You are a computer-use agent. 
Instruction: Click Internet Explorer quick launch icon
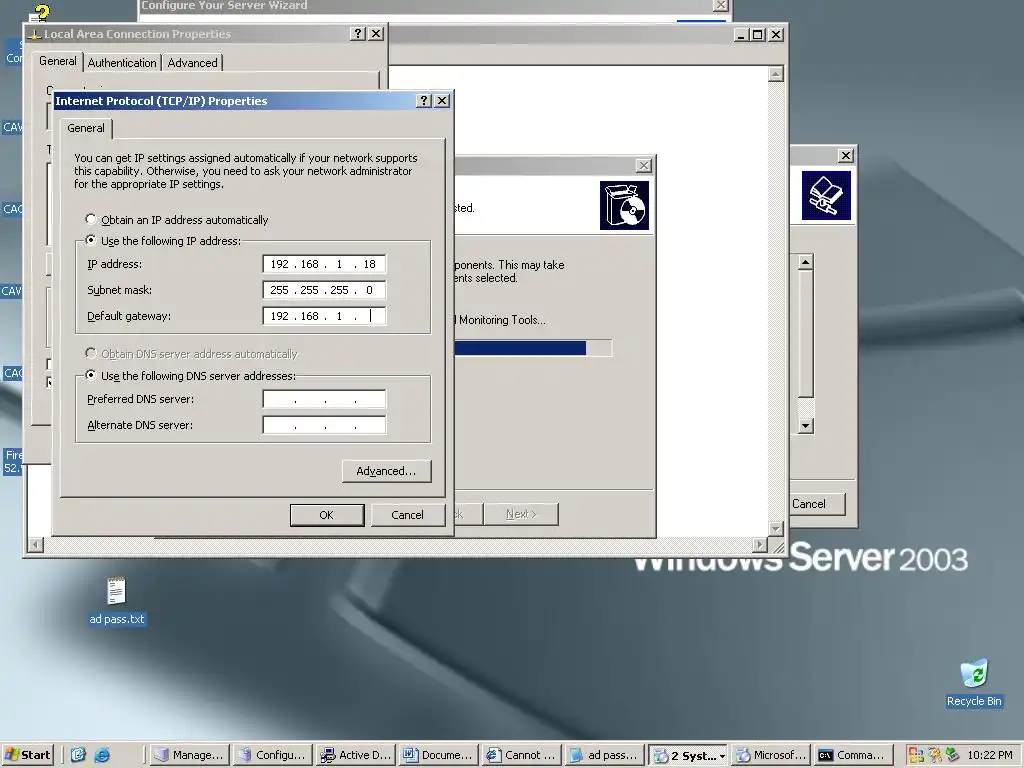(102, 755)
